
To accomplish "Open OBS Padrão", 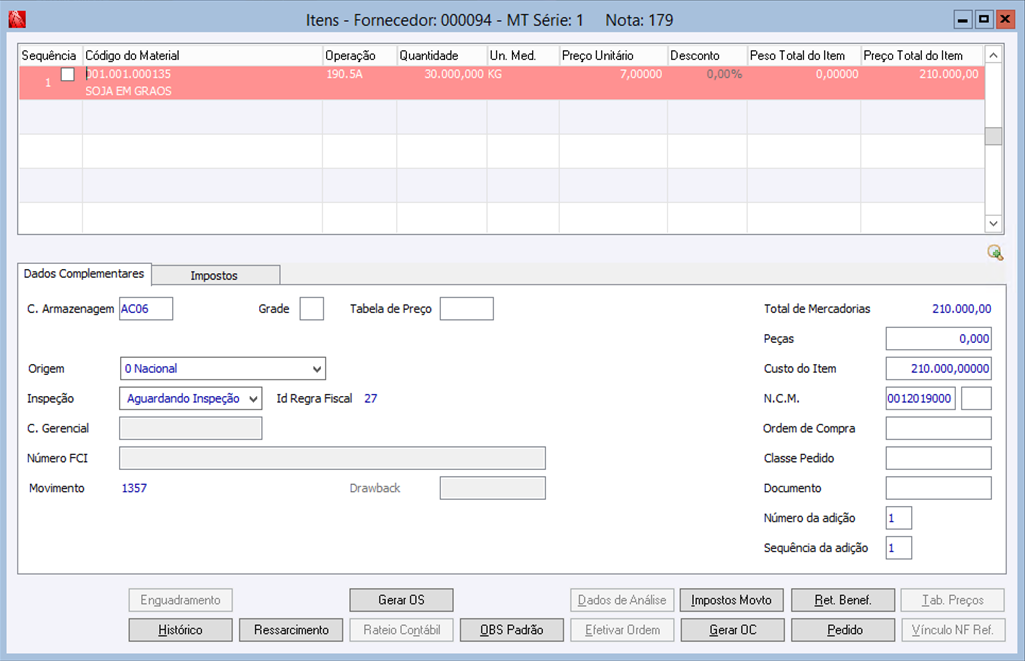I will pos(512,630).
